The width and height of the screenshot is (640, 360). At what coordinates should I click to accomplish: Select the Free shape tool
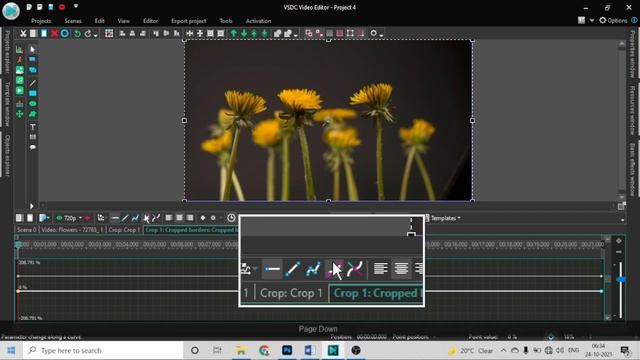(x=33, y=114)
